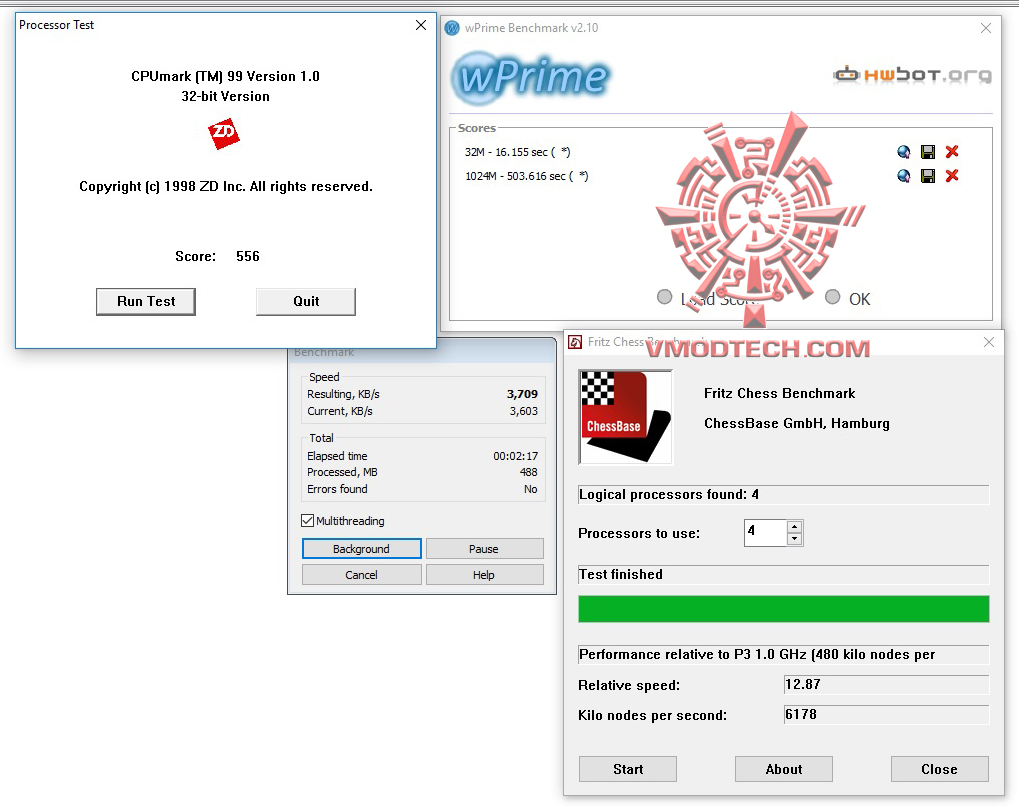Click the Close button in Fritz Chess
This screenshot has width=1019, height=806.
point(940,769)
